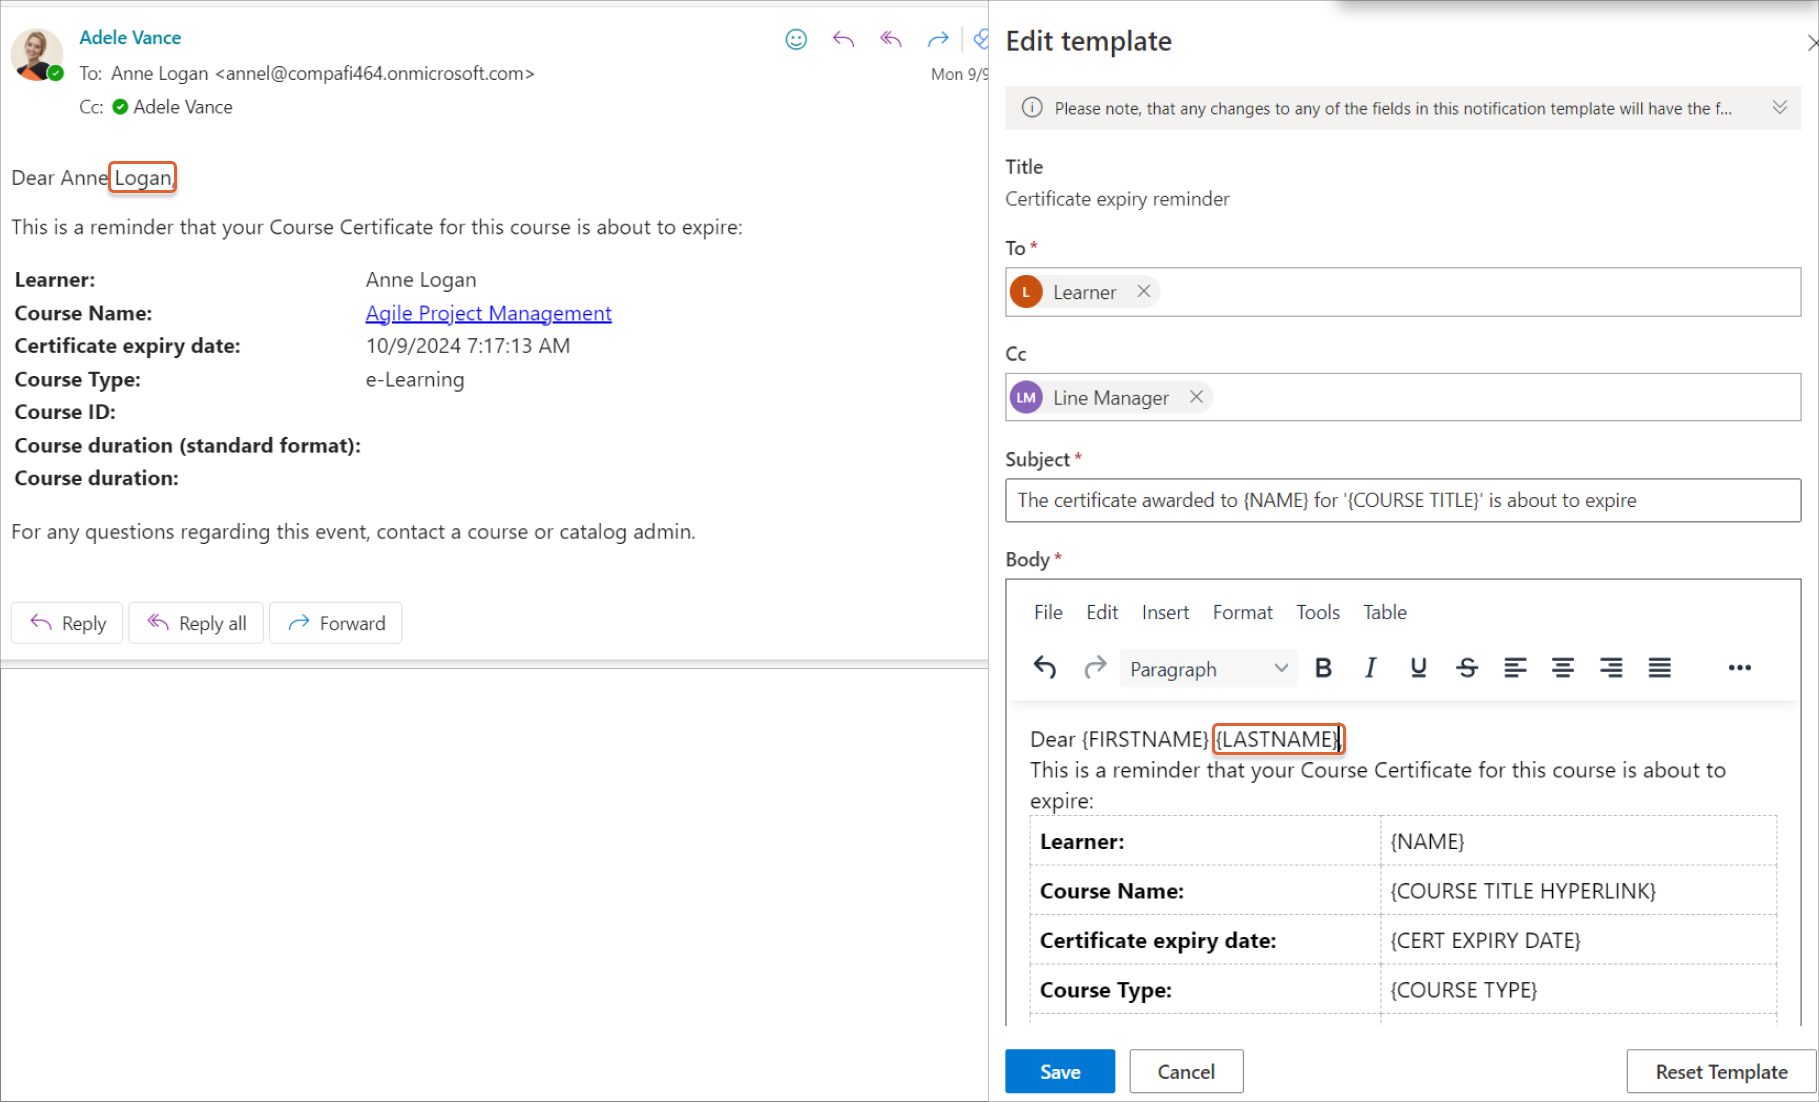This screenshot has height=1102, width=1819.
Task: Open the Insert menu
Action: pyautogui.click(x=1165, y=612)
